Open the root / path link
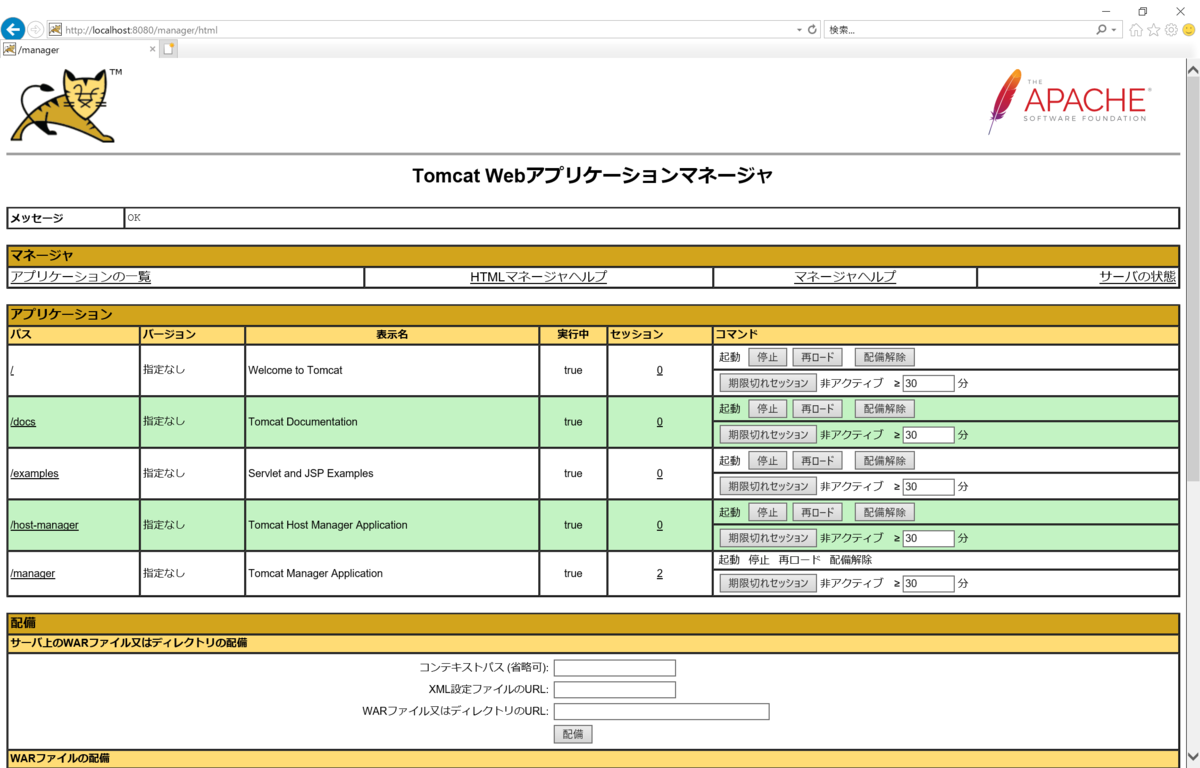 (x=12, y=370)
